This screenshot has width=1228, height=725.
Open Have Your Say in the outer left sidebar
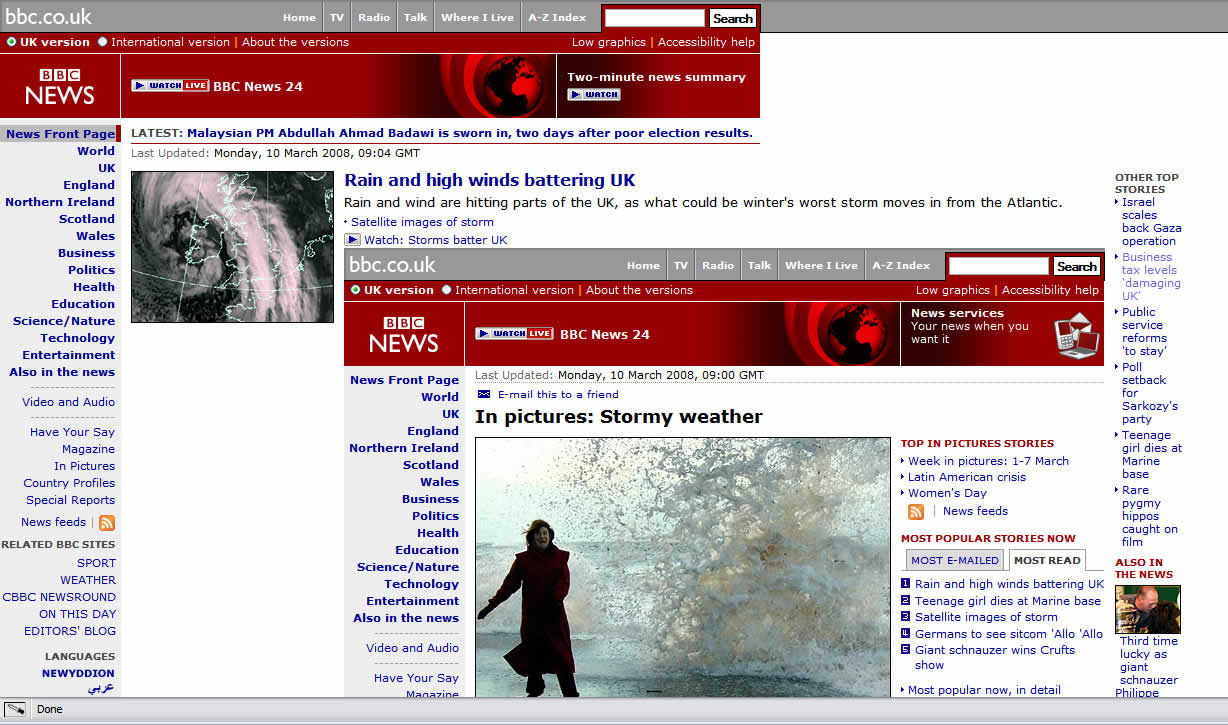point(72,432)
